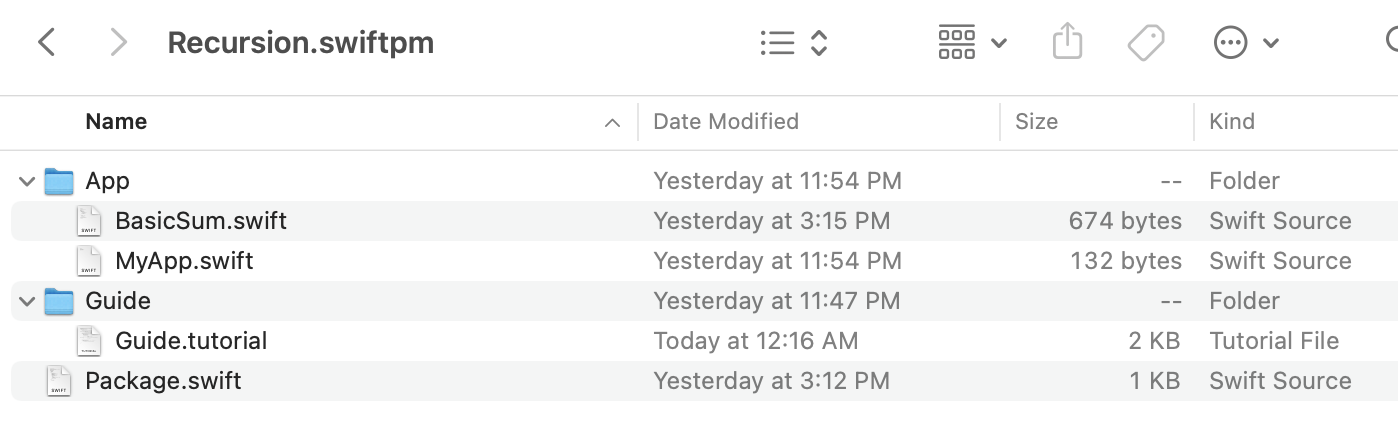Click the Tags toolbar icon
This screenshot has width=1398, height=435.
point(1146,42)
